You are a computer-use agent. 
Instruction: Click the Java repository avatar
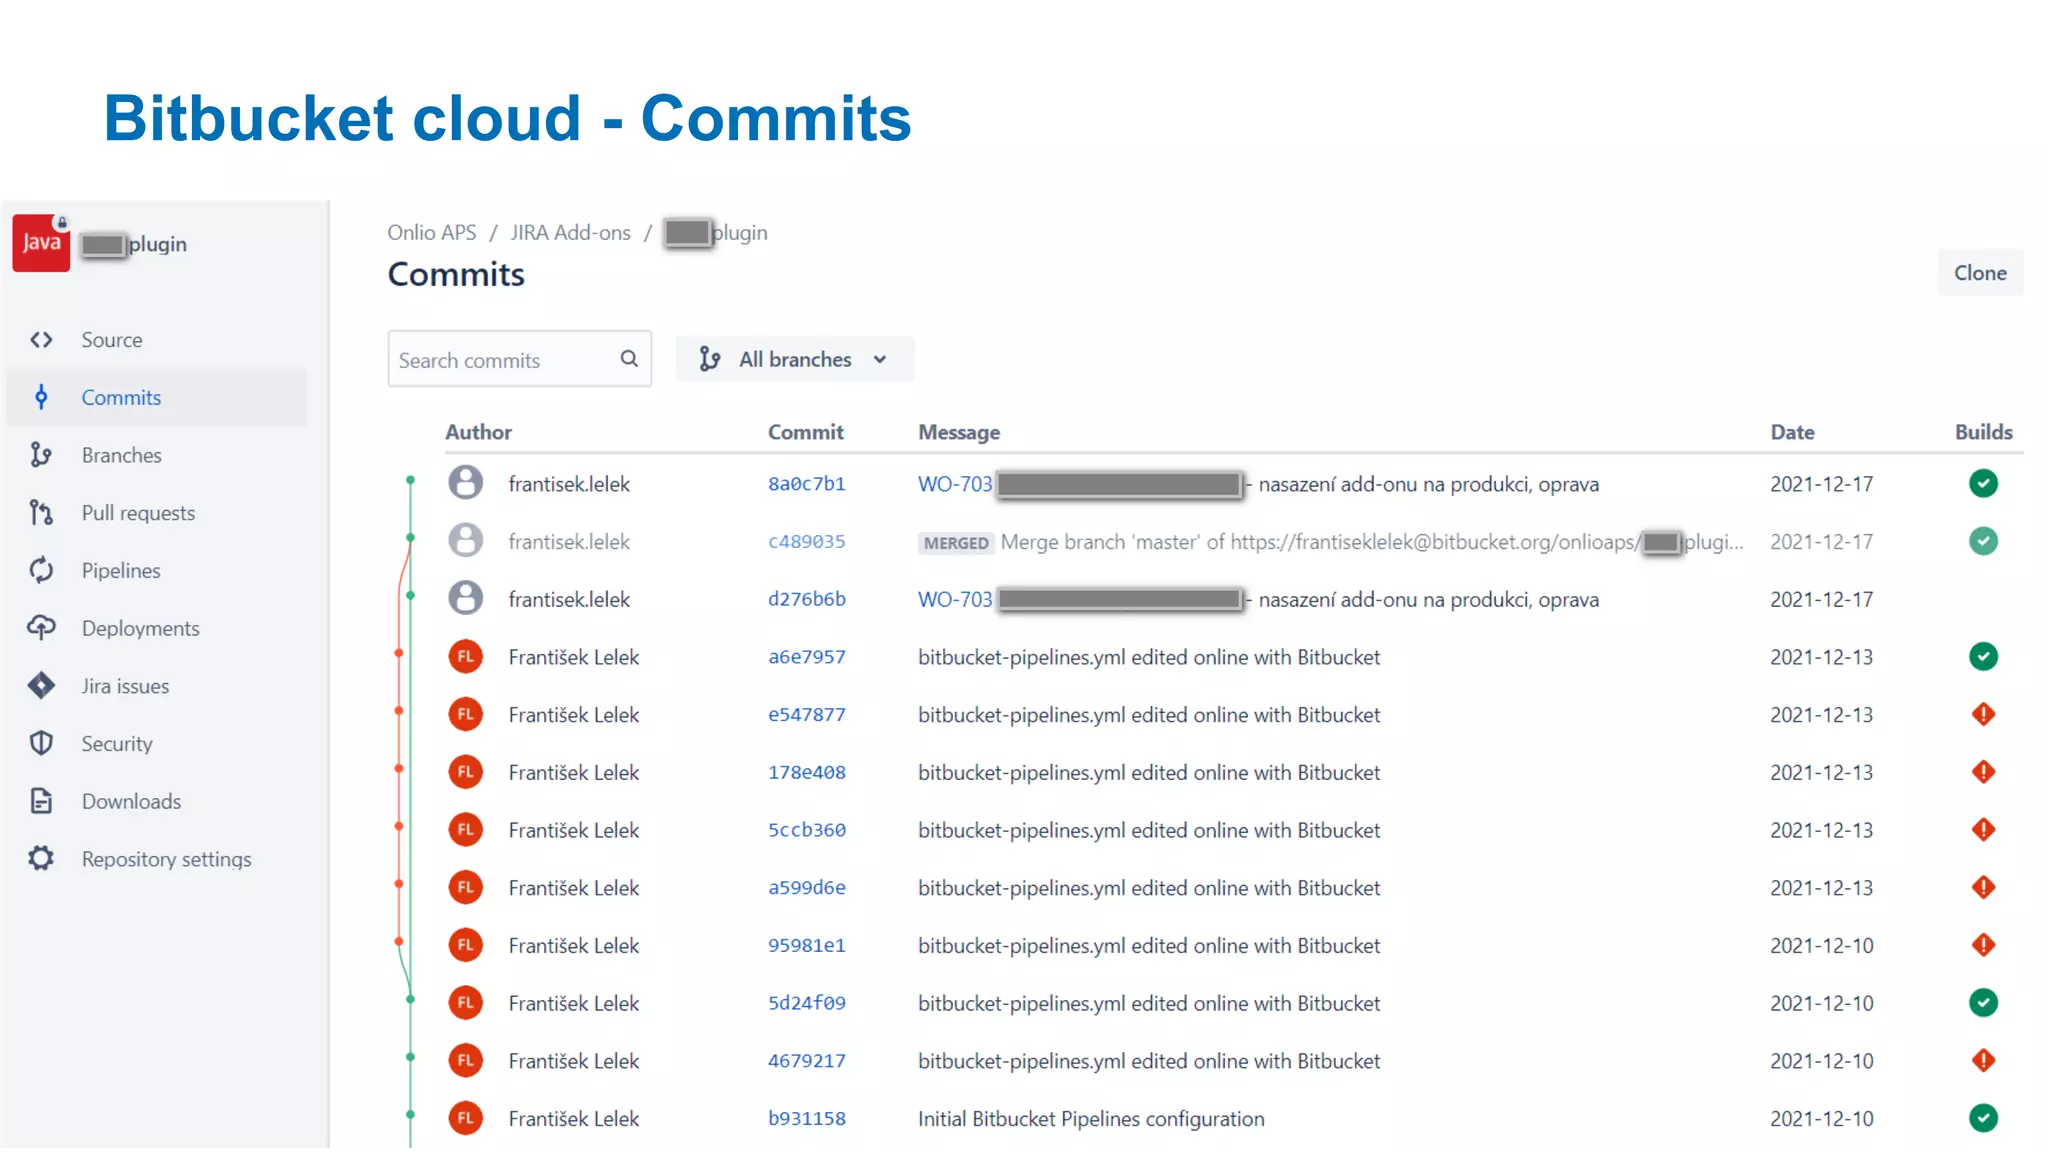click(41, 243)
